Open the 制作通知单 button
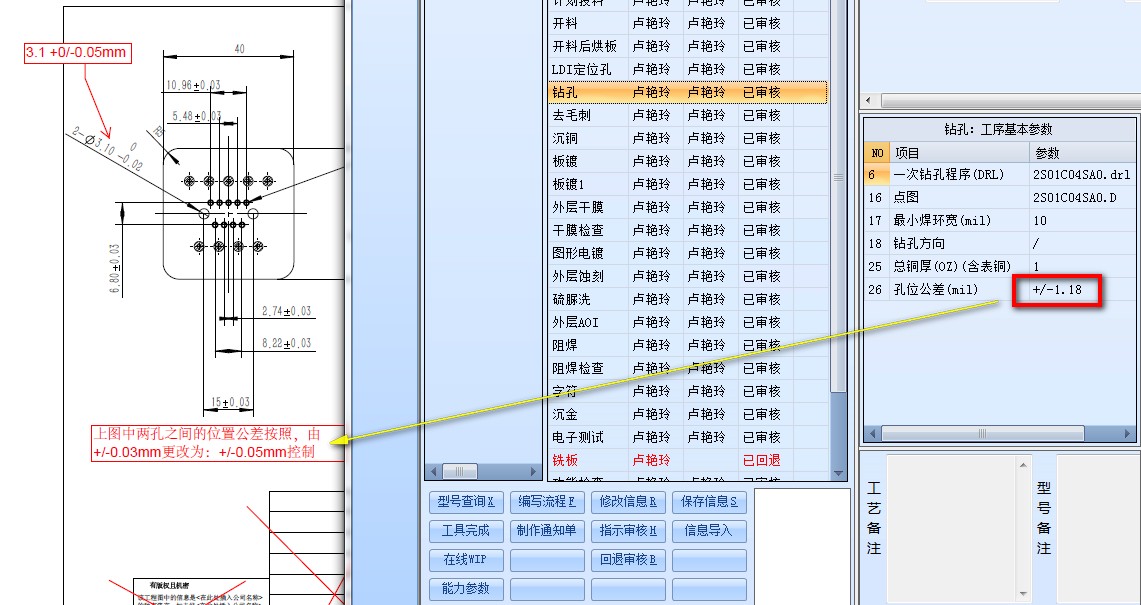This screenshot has height=605, width=1141. pos(546,531)
